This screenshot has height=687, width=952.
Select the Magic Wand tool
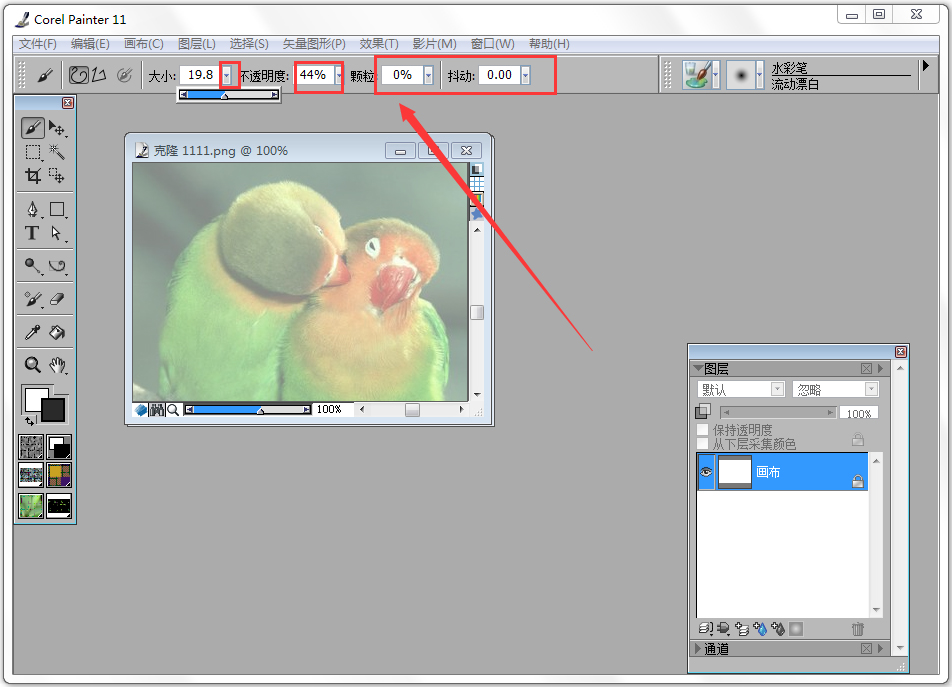click(55, 153)
